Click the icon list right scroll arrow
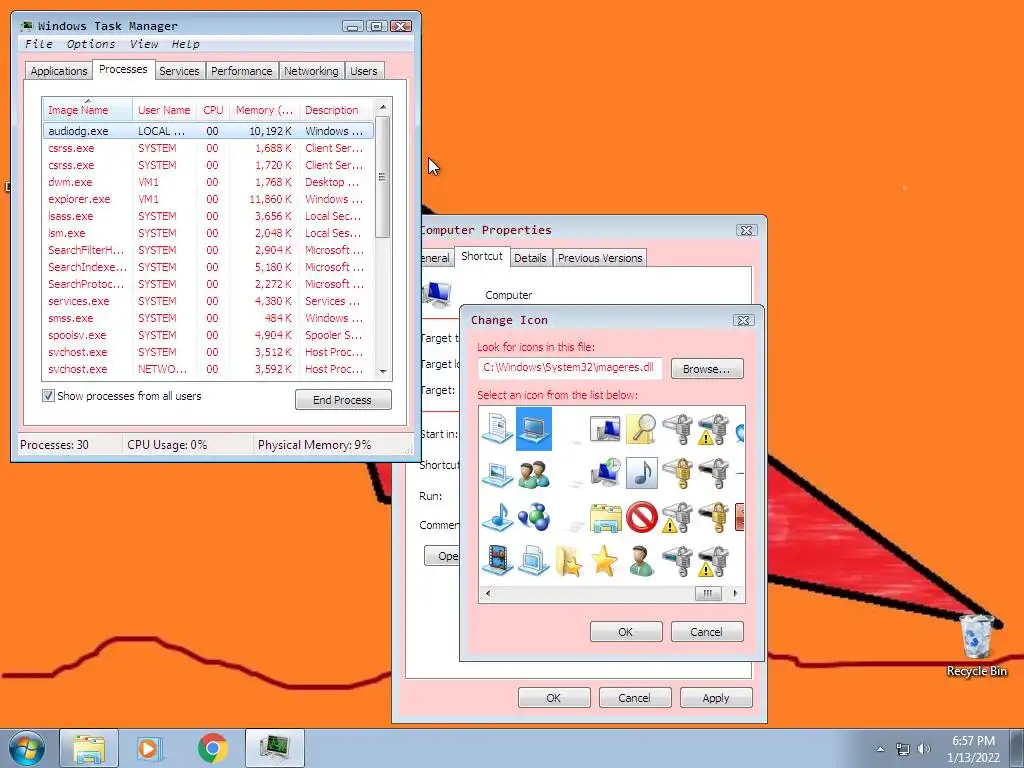Screen dimensions: 1024x768 (x=735, y=593)
